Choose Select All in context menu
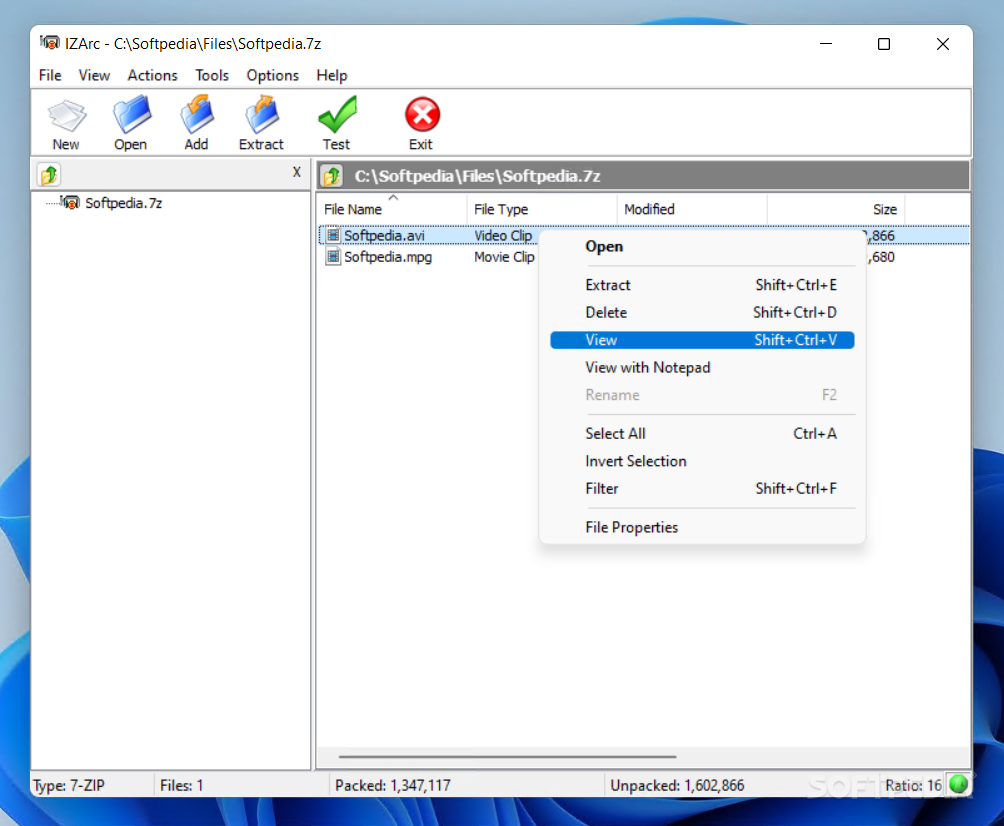 [702, 433]
